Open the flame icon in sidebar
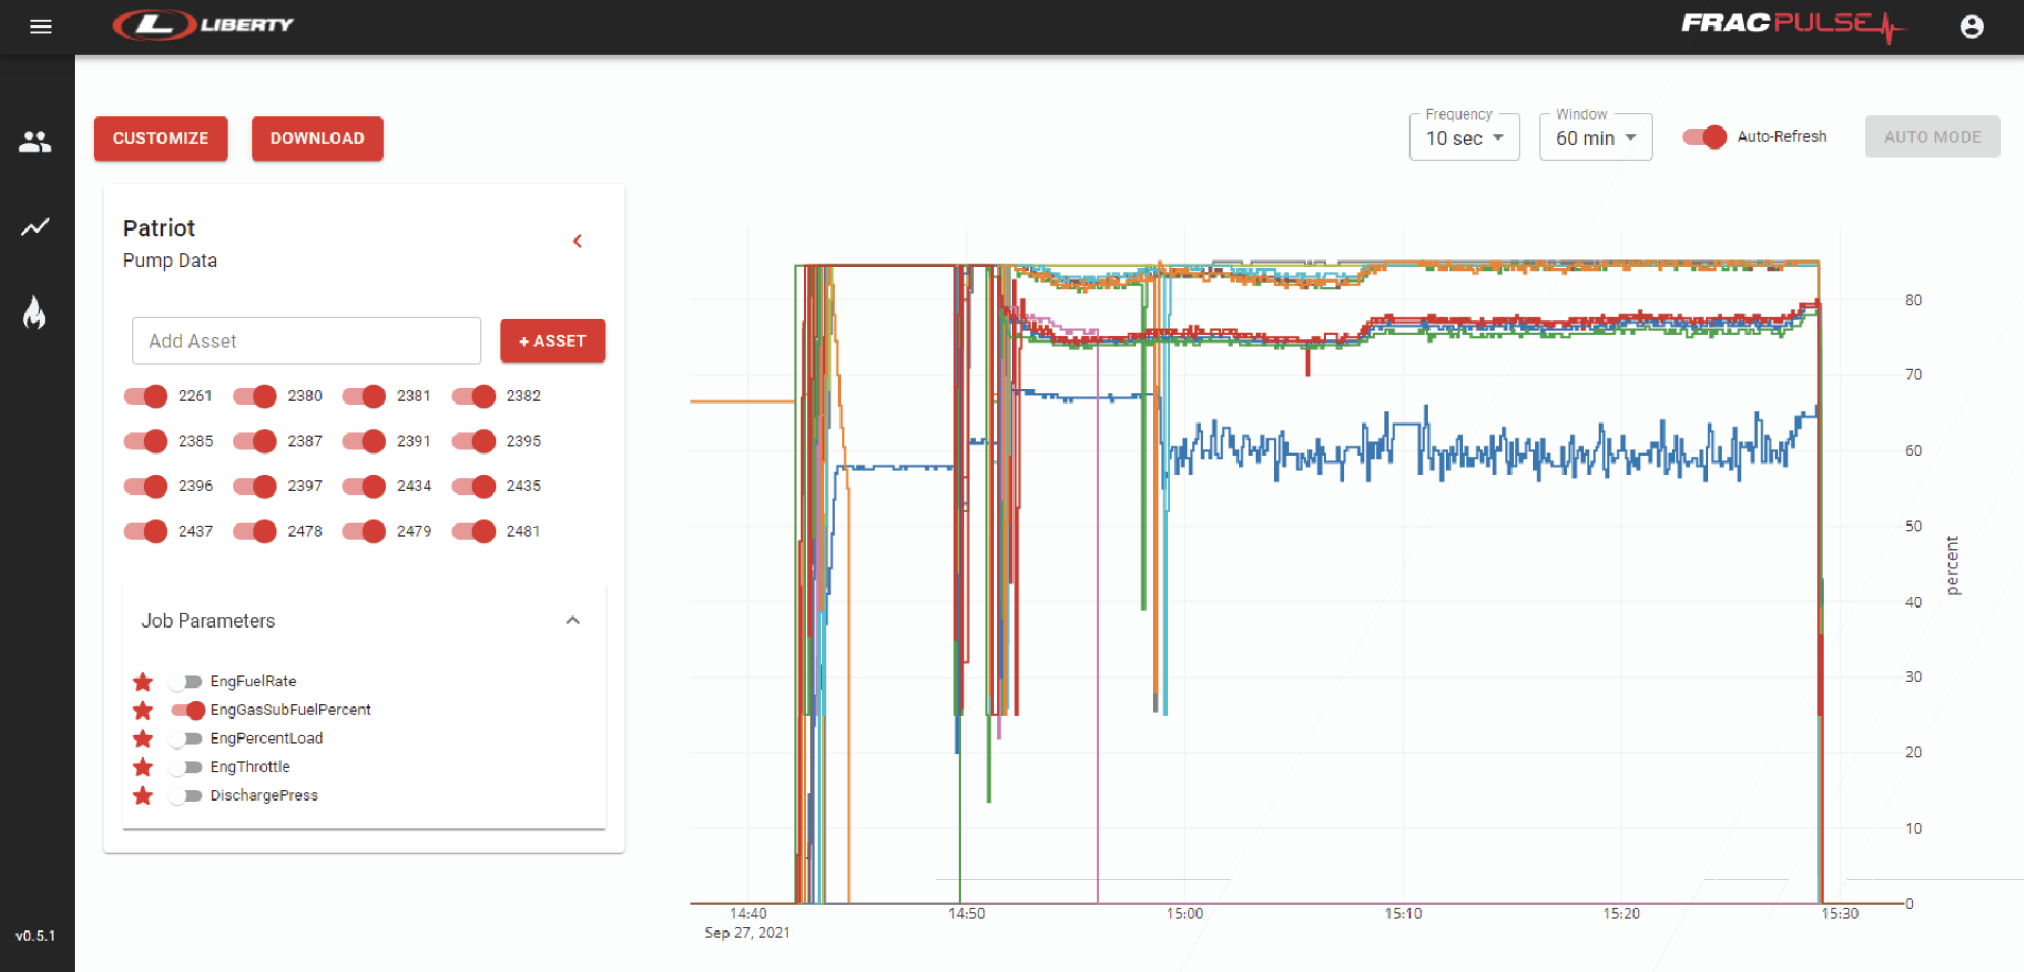The height and width of the screenshot is (972, 2024). pos(35,313)
